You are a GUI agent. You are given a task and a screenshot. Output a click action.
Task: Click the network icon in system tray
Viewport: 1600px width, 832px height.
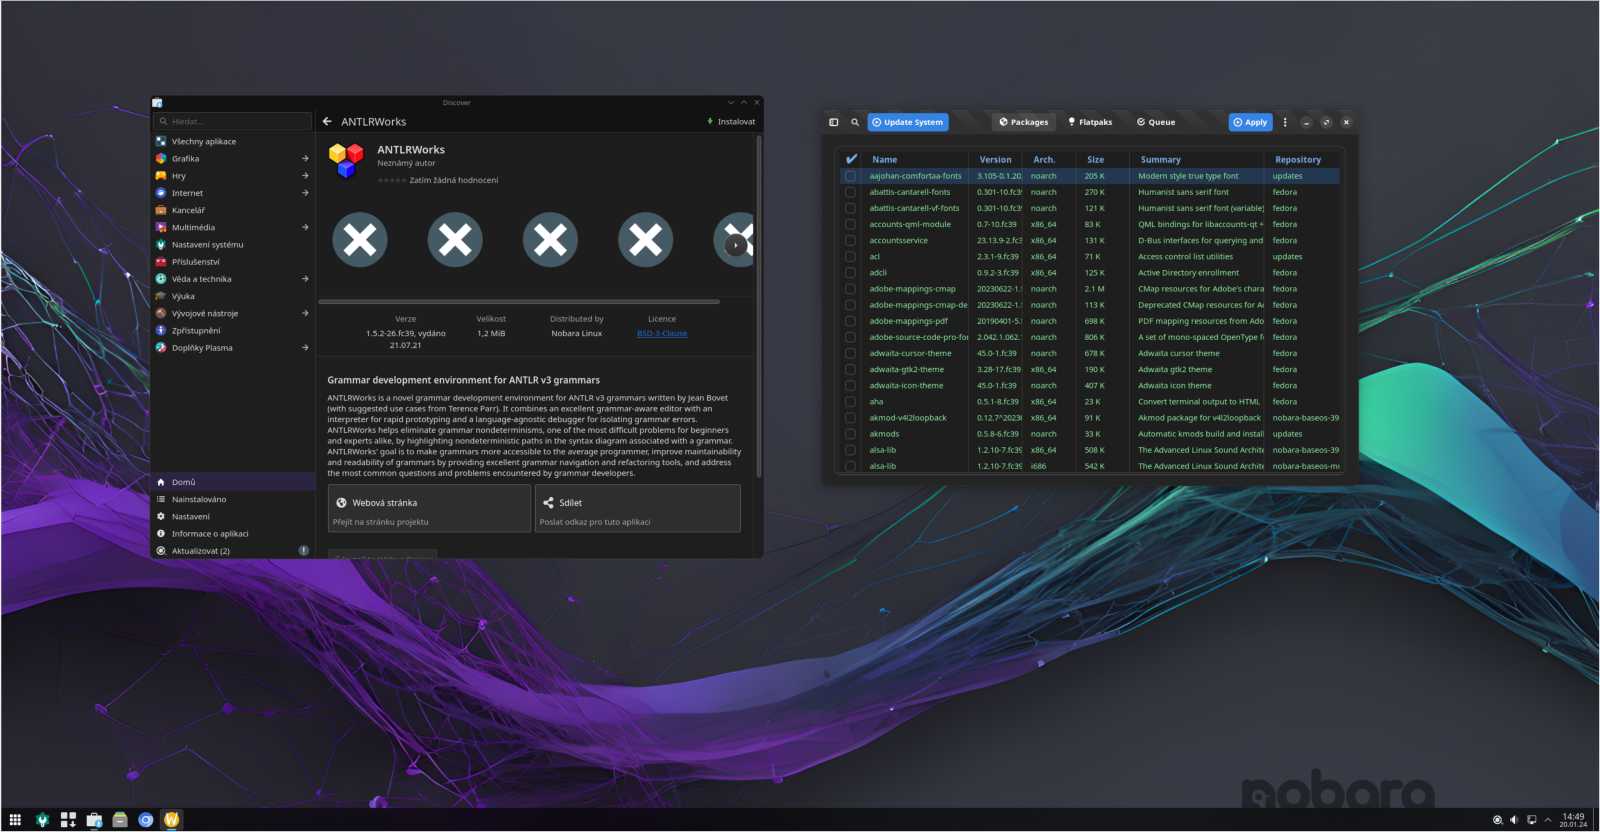click(x=1531, y=820)
